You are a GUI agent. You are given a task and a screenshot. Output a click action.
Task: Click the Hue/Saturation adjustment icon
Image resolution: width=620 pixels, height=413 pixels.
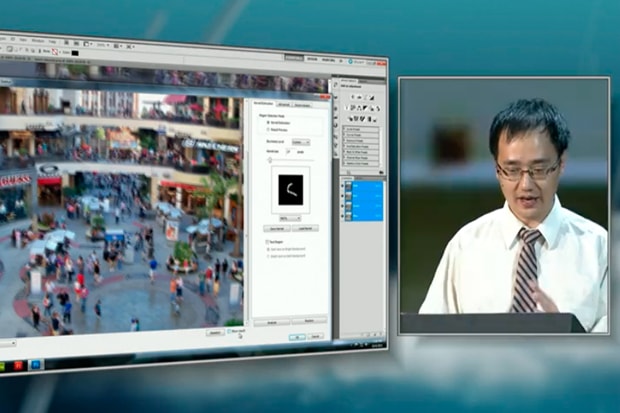[x=353, y=108]
